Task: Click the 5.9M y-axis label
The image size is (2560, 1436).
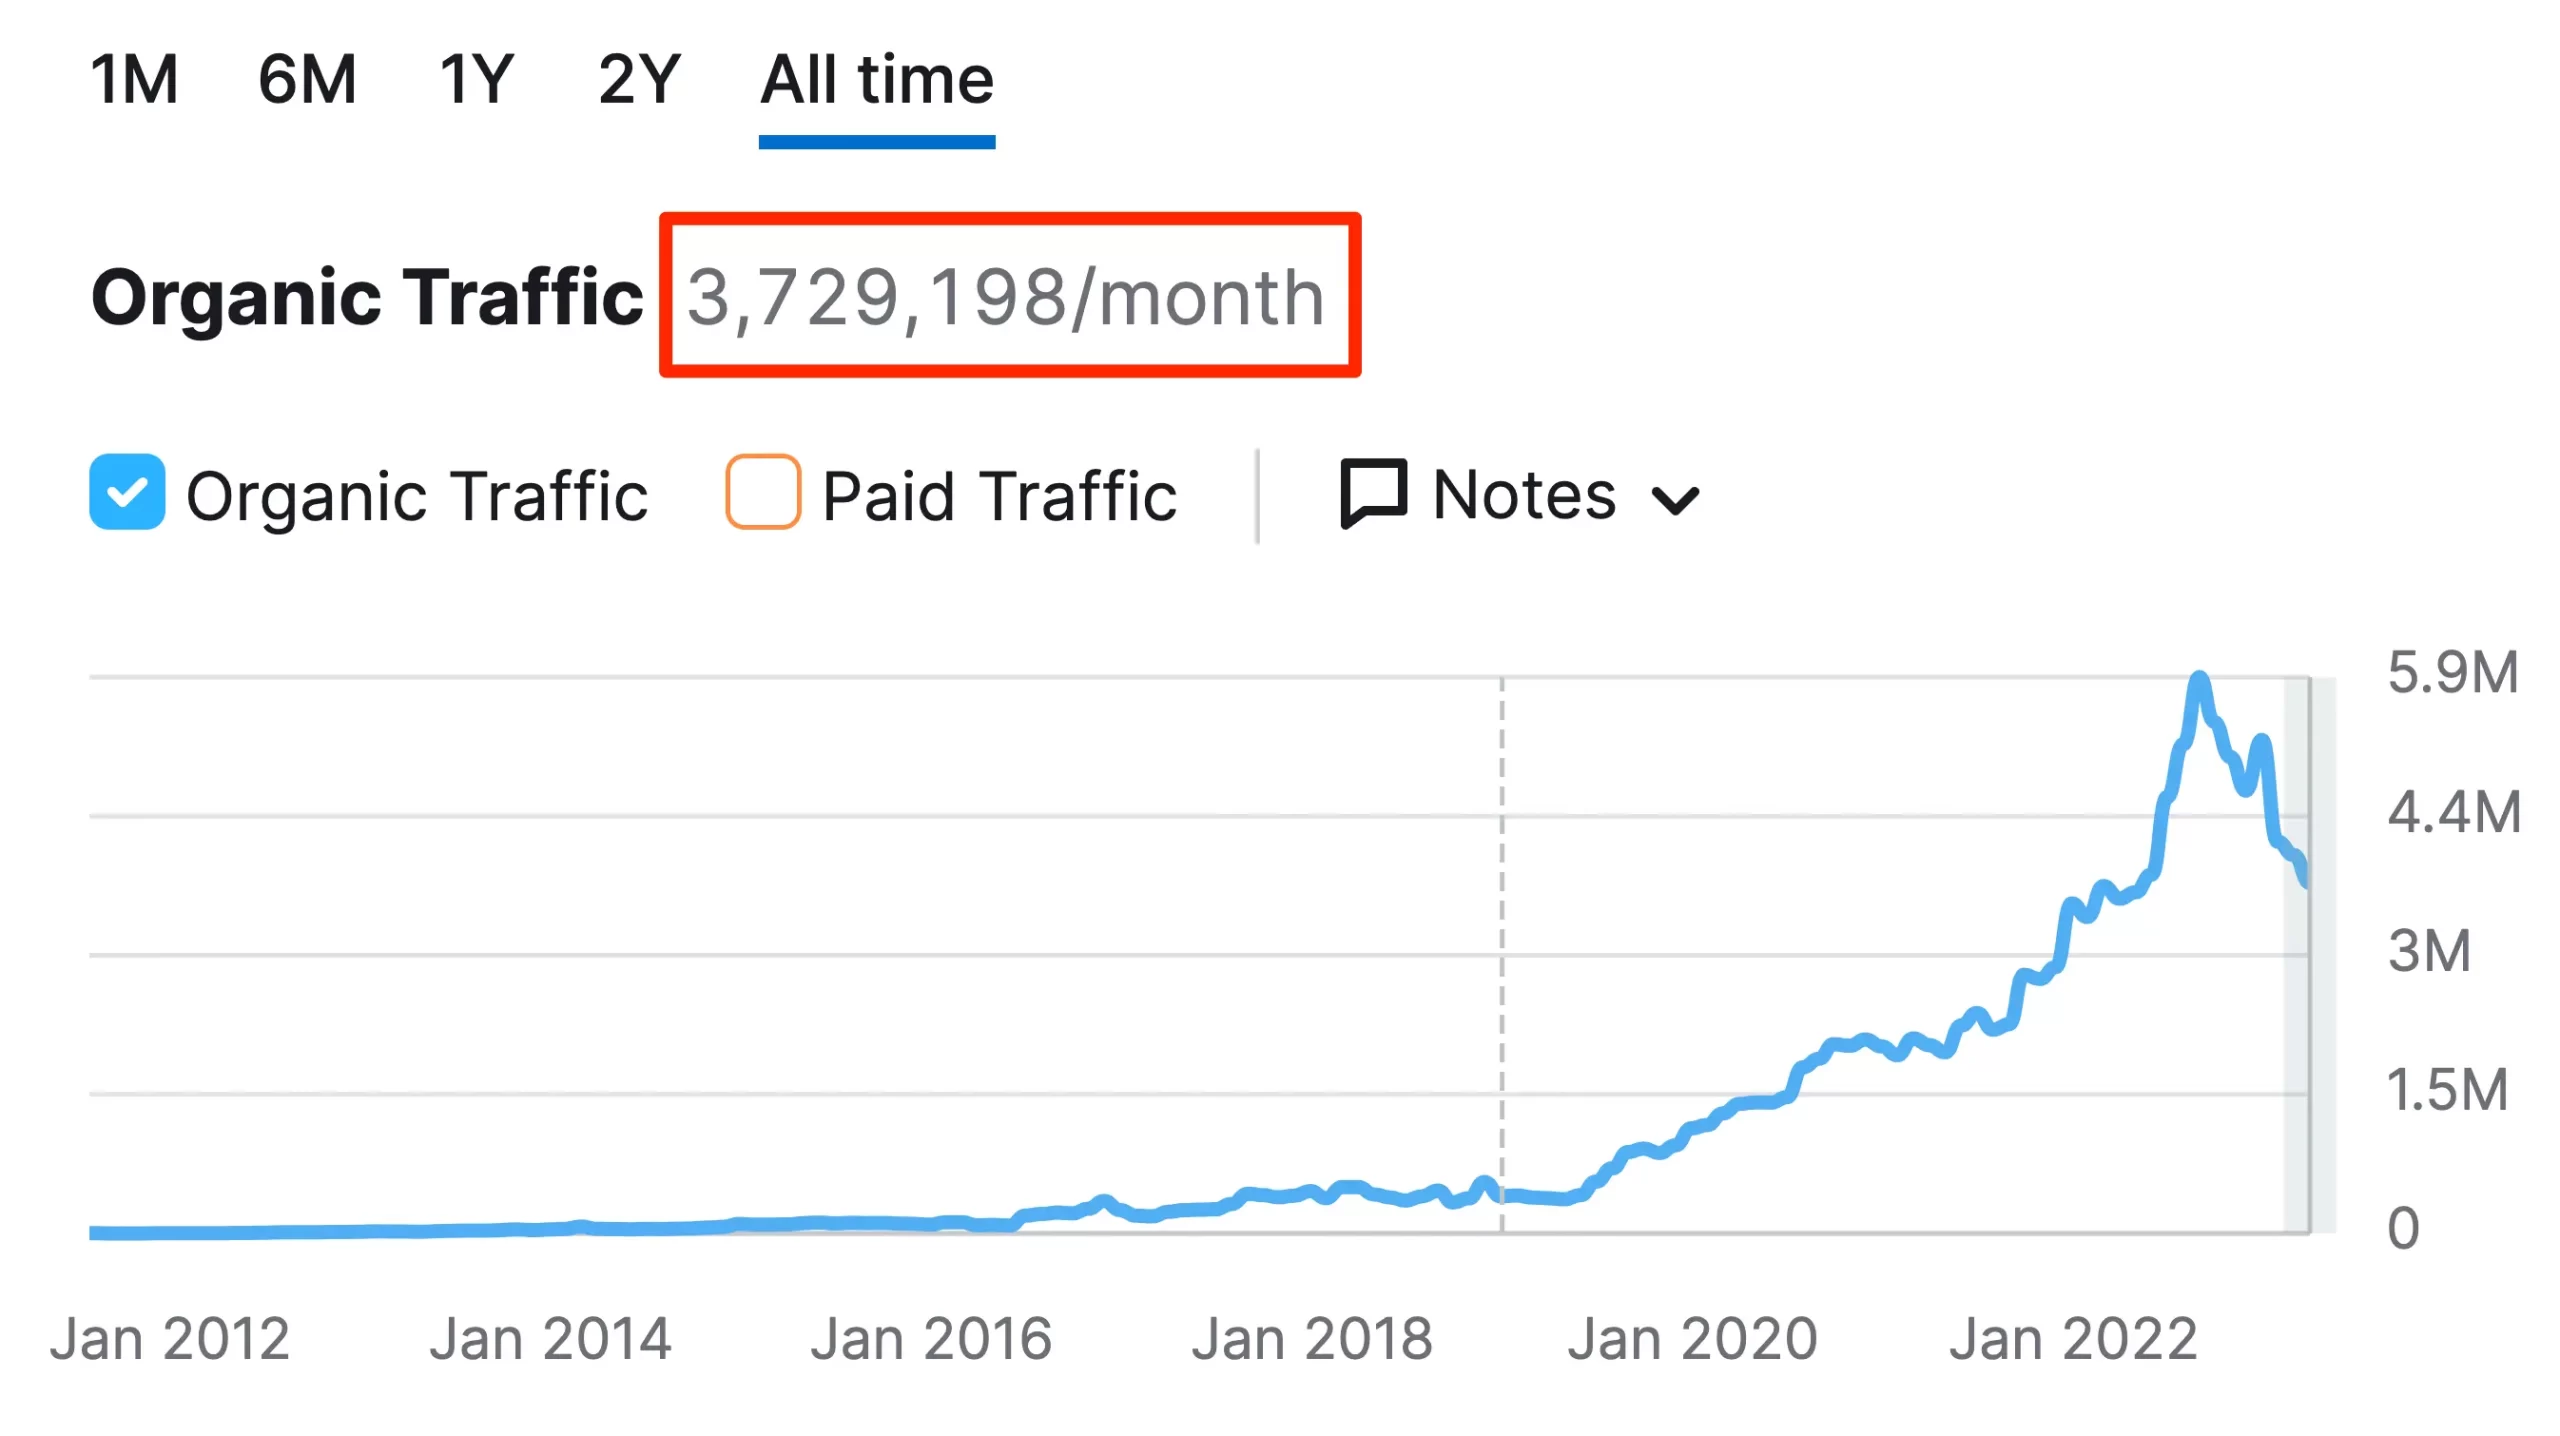Action: click(x=2452, y=672)
